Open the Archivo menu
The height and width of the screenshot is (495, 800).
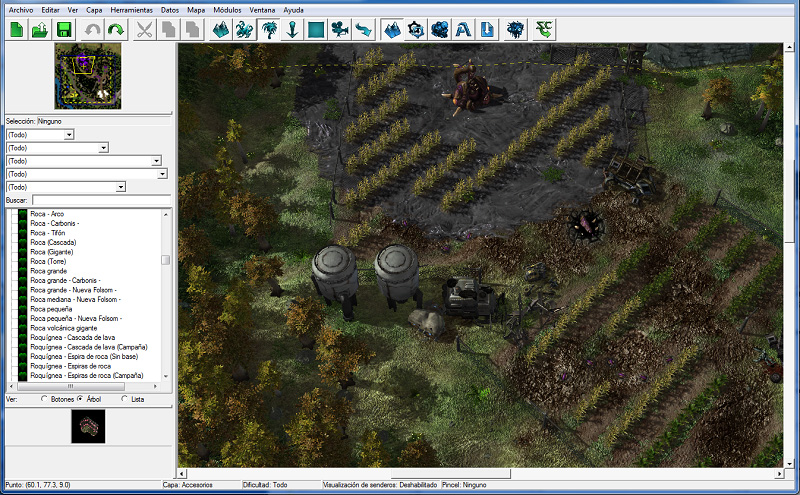[21, 10]
